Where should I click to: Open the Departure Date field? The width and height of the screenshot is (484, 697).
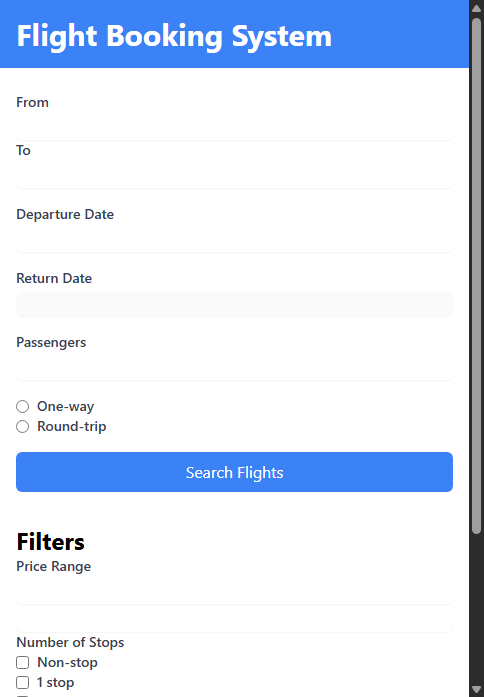(234, 241)
